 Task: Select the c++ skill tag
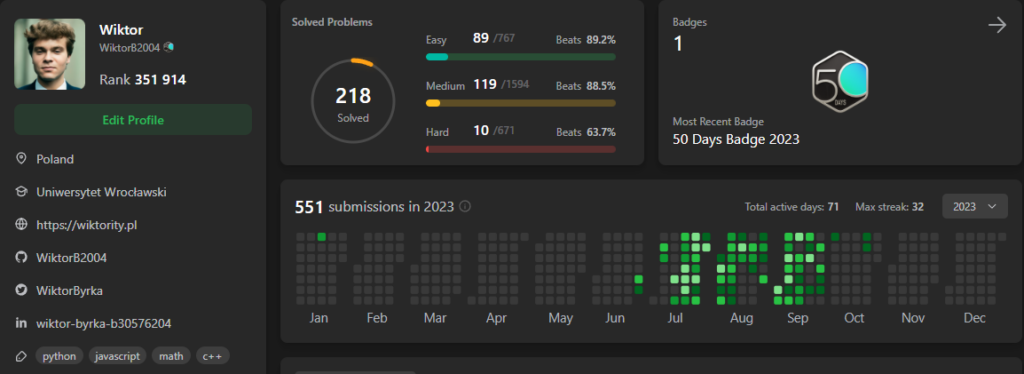[x=213, y=356]
